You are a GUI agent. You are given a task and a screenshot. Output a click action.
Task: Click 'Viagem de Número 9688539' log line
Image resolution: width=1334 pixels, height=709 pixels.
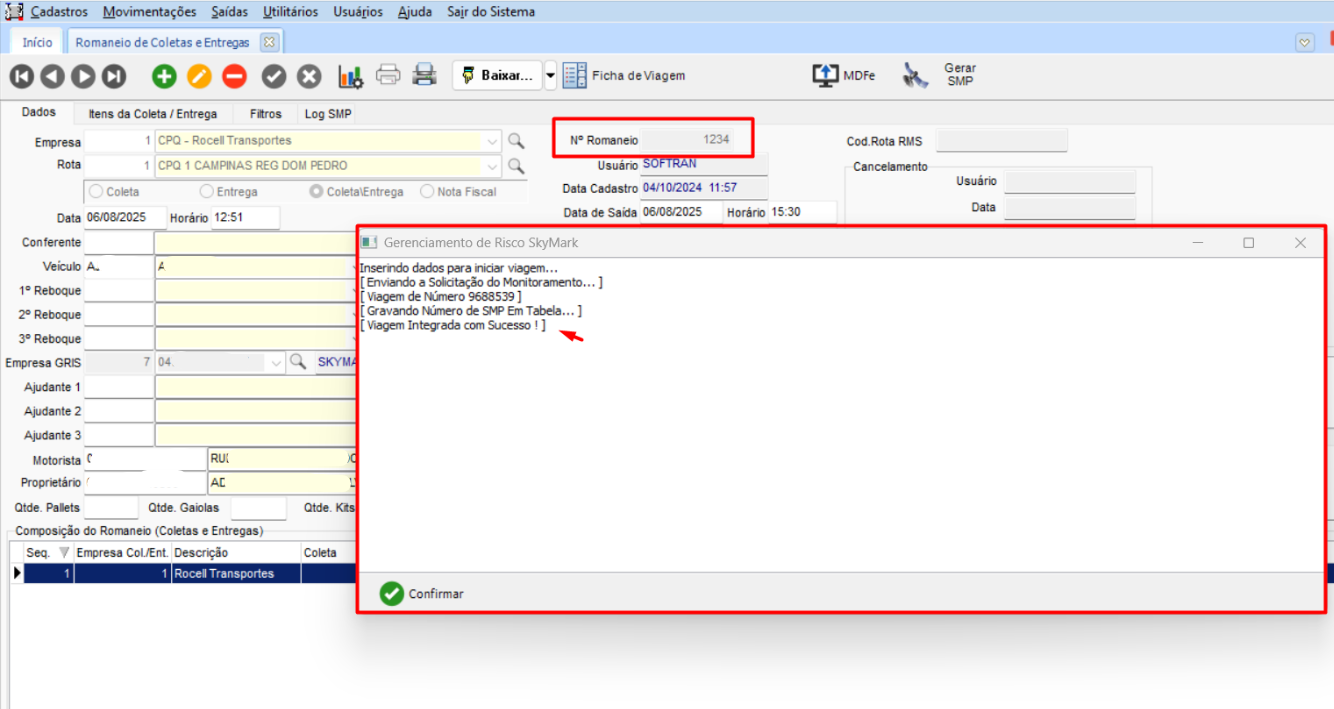pyautogui.click(x=441, y=297)
